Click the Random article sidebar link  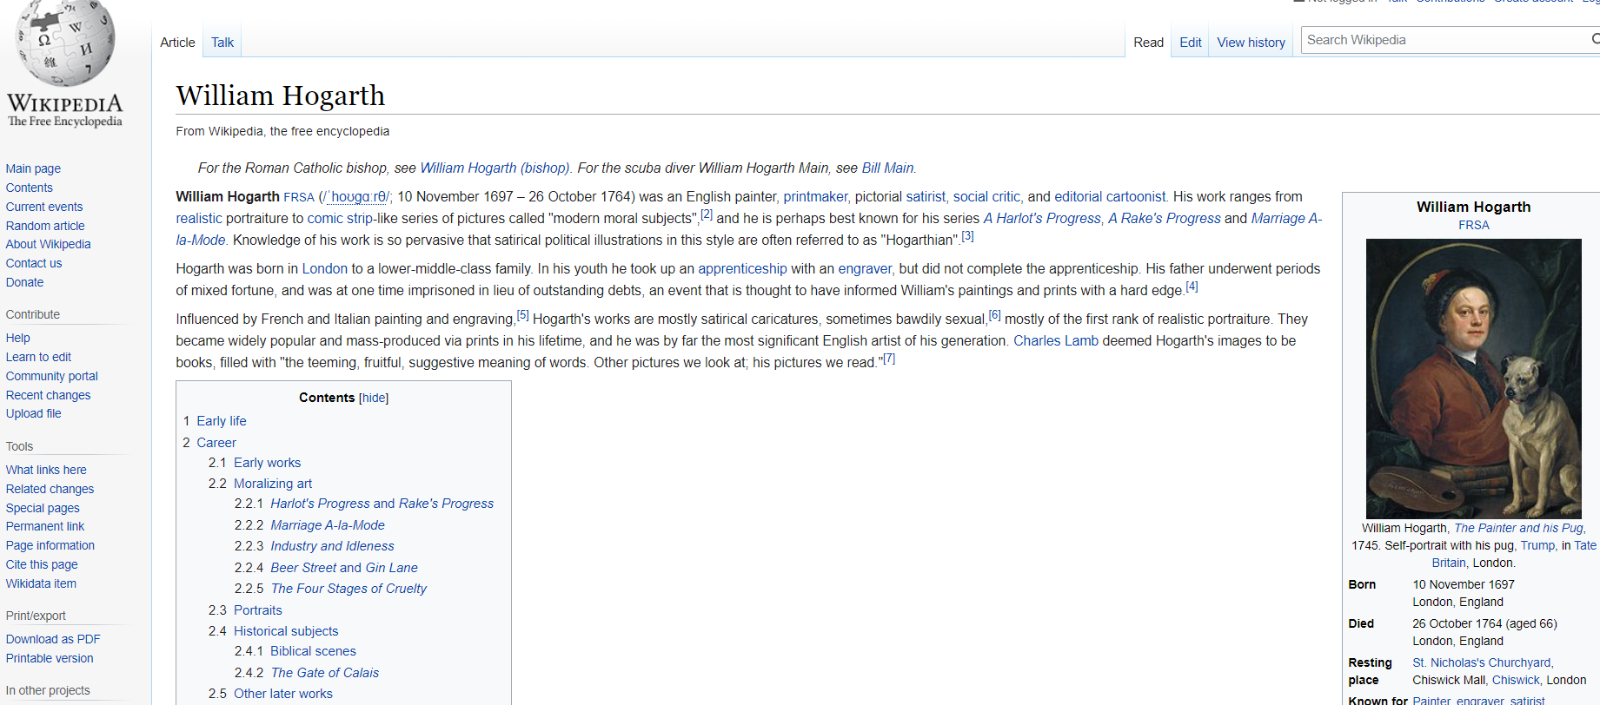pyautogui.click(x=45, y=226)
